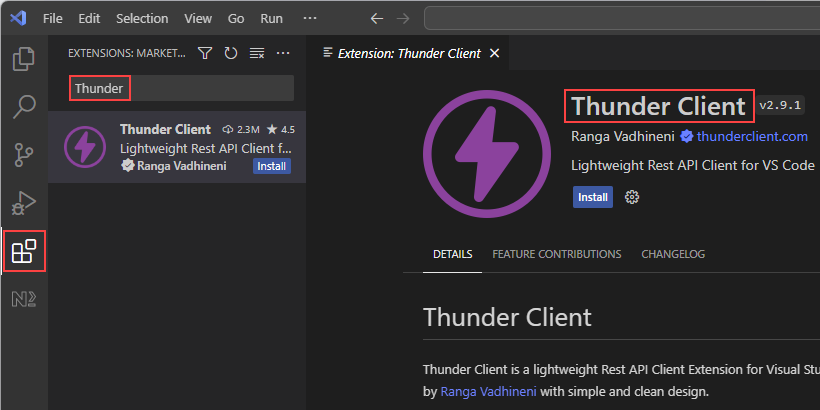Click publisher Ranga Vadhineni on detail page

click(x=622, y=136)
